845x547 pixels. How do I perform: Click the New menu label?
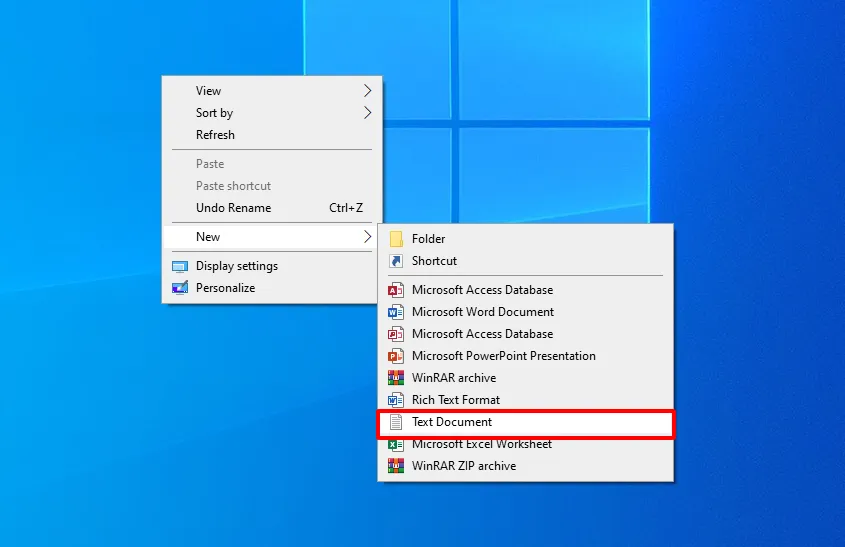click(x=208, y=237)
